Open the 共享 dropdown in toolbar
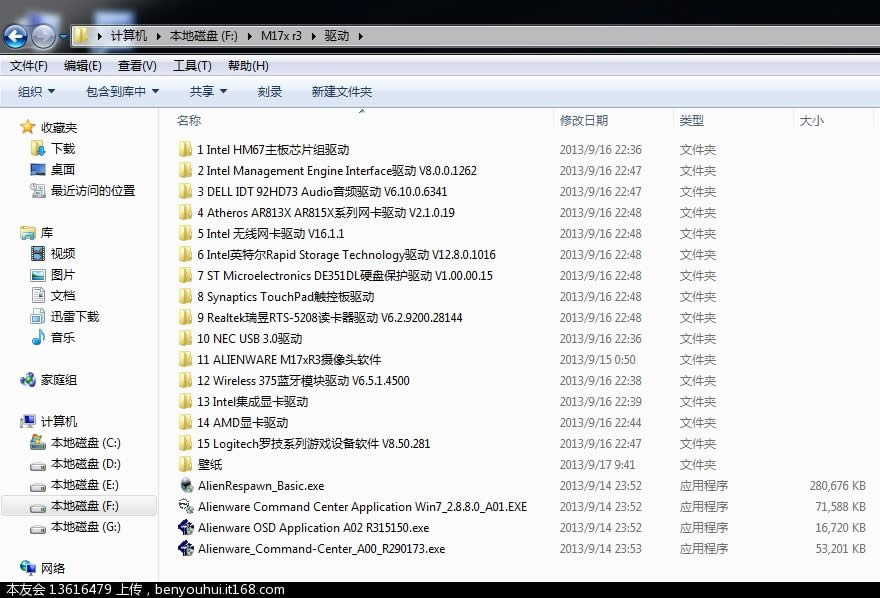This screenshot has height=598, width=880. point(208,91)
